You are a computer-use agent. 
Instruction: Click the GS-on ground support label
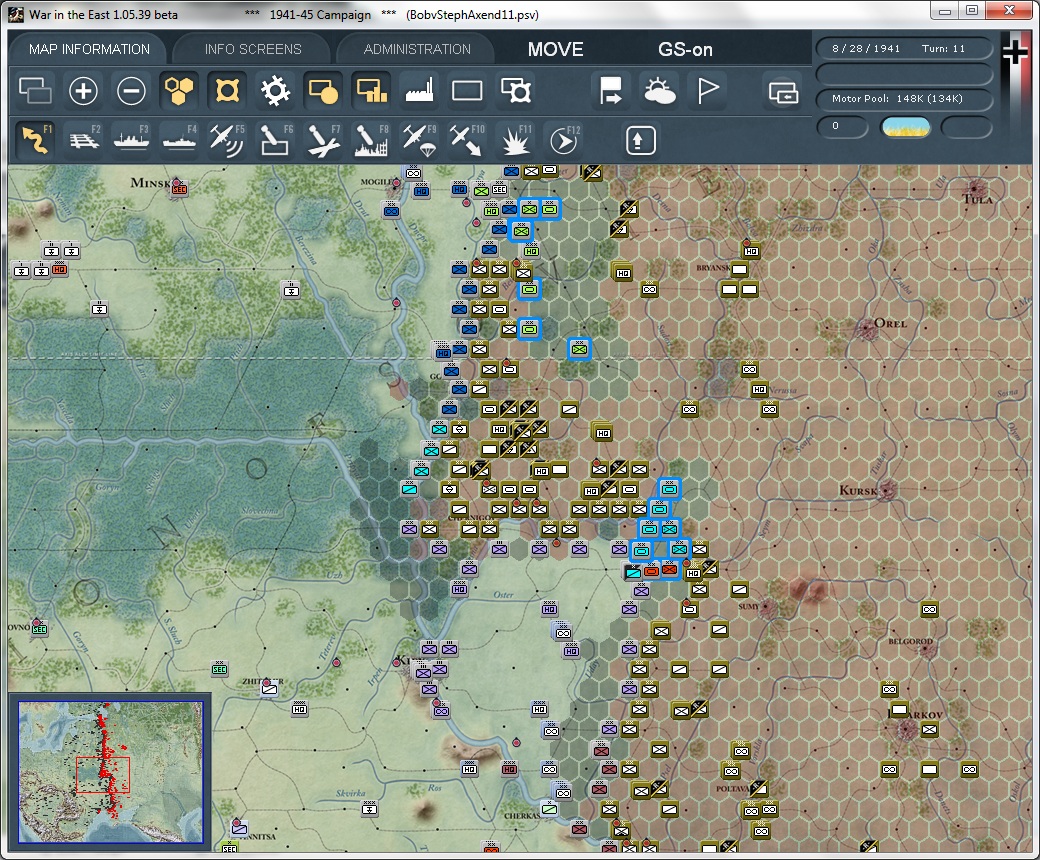[x=685, y=49]
